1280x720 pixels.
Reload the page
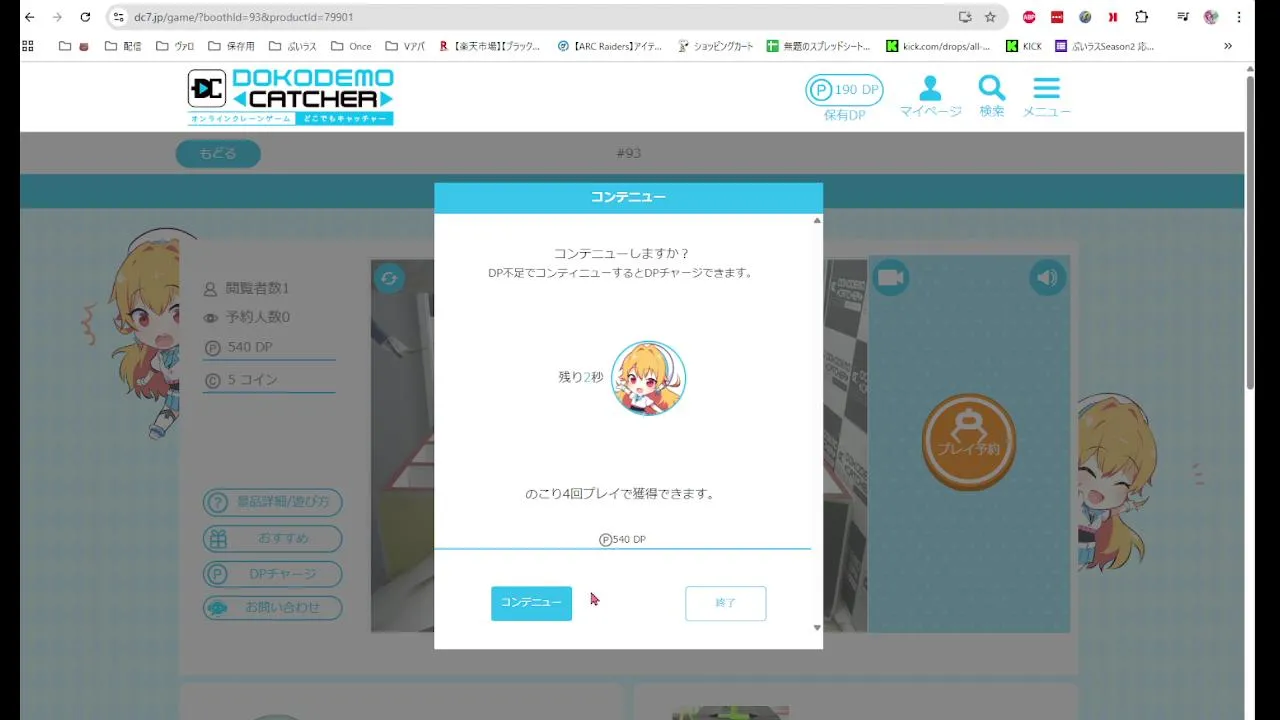pos(85,17)
